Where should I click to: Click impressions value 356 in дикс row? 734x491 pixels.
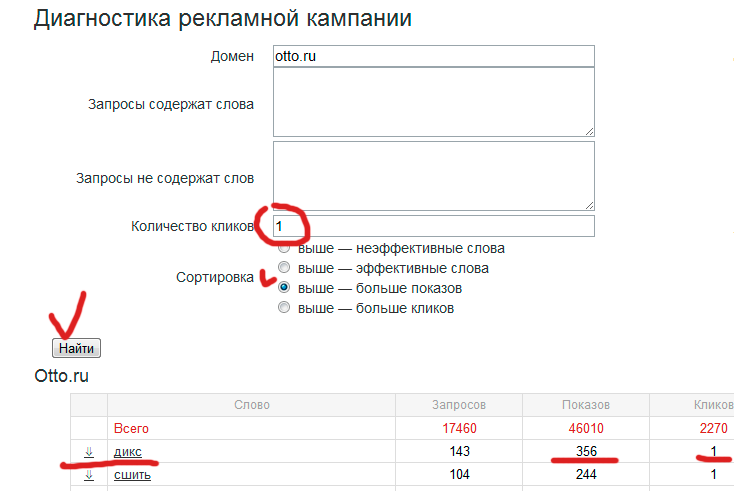586,451
